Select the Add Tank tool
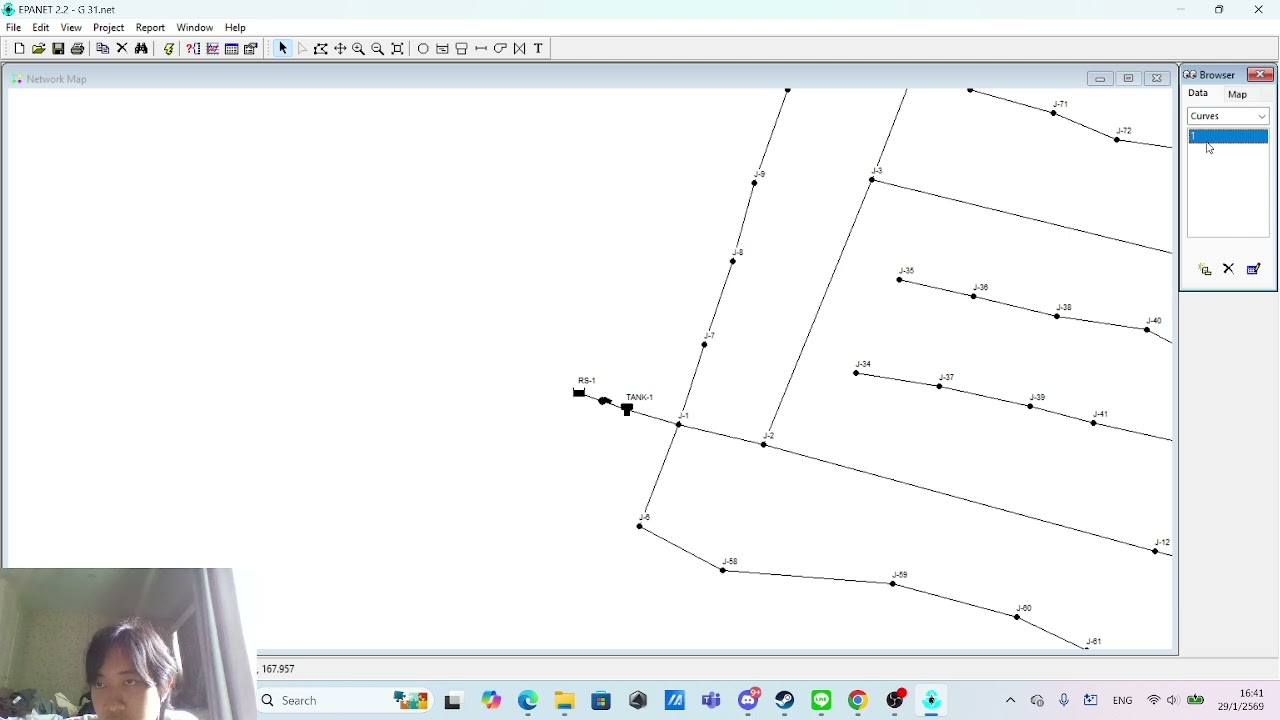The image size is (1280, 720). tap(461, 49)
